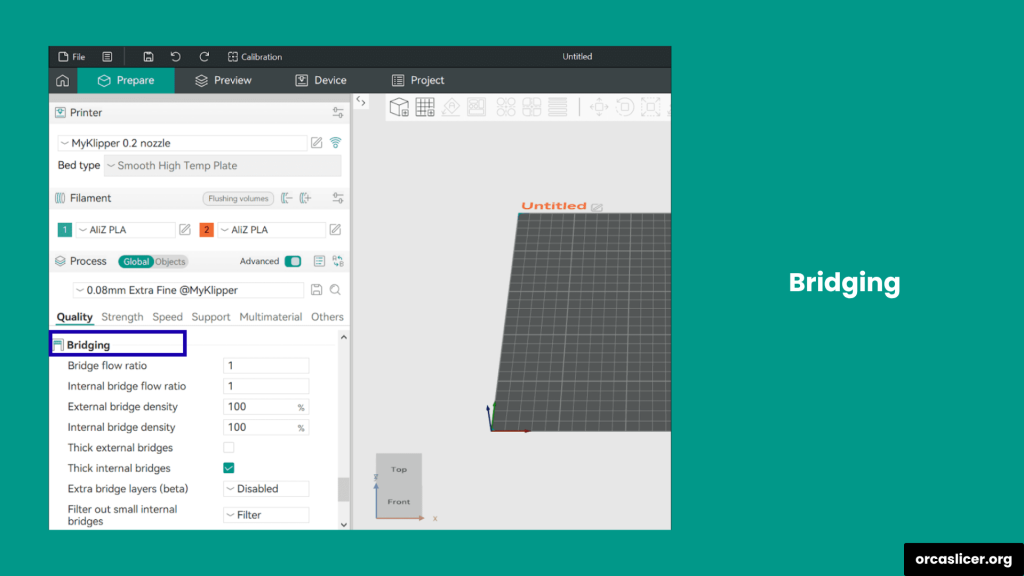
Task: Click the search process settings magnifier
Action: tap(336, 290)
